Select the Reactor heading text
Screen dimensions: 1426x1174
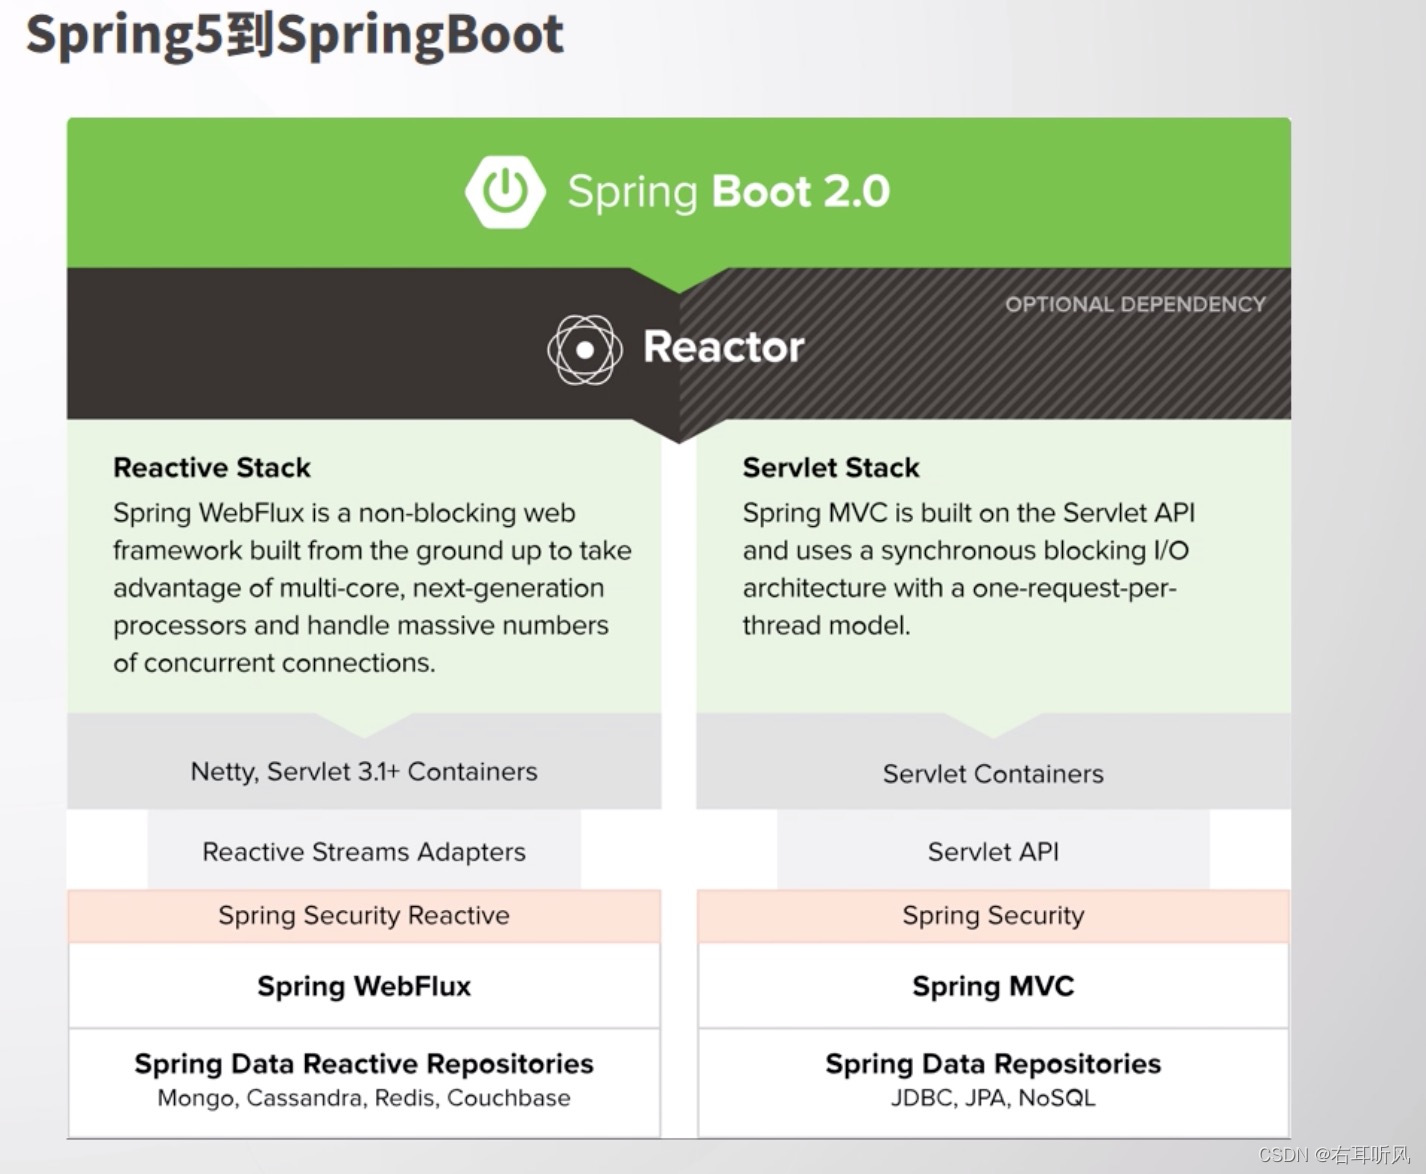pyautogui.click(x=724, y=347)
